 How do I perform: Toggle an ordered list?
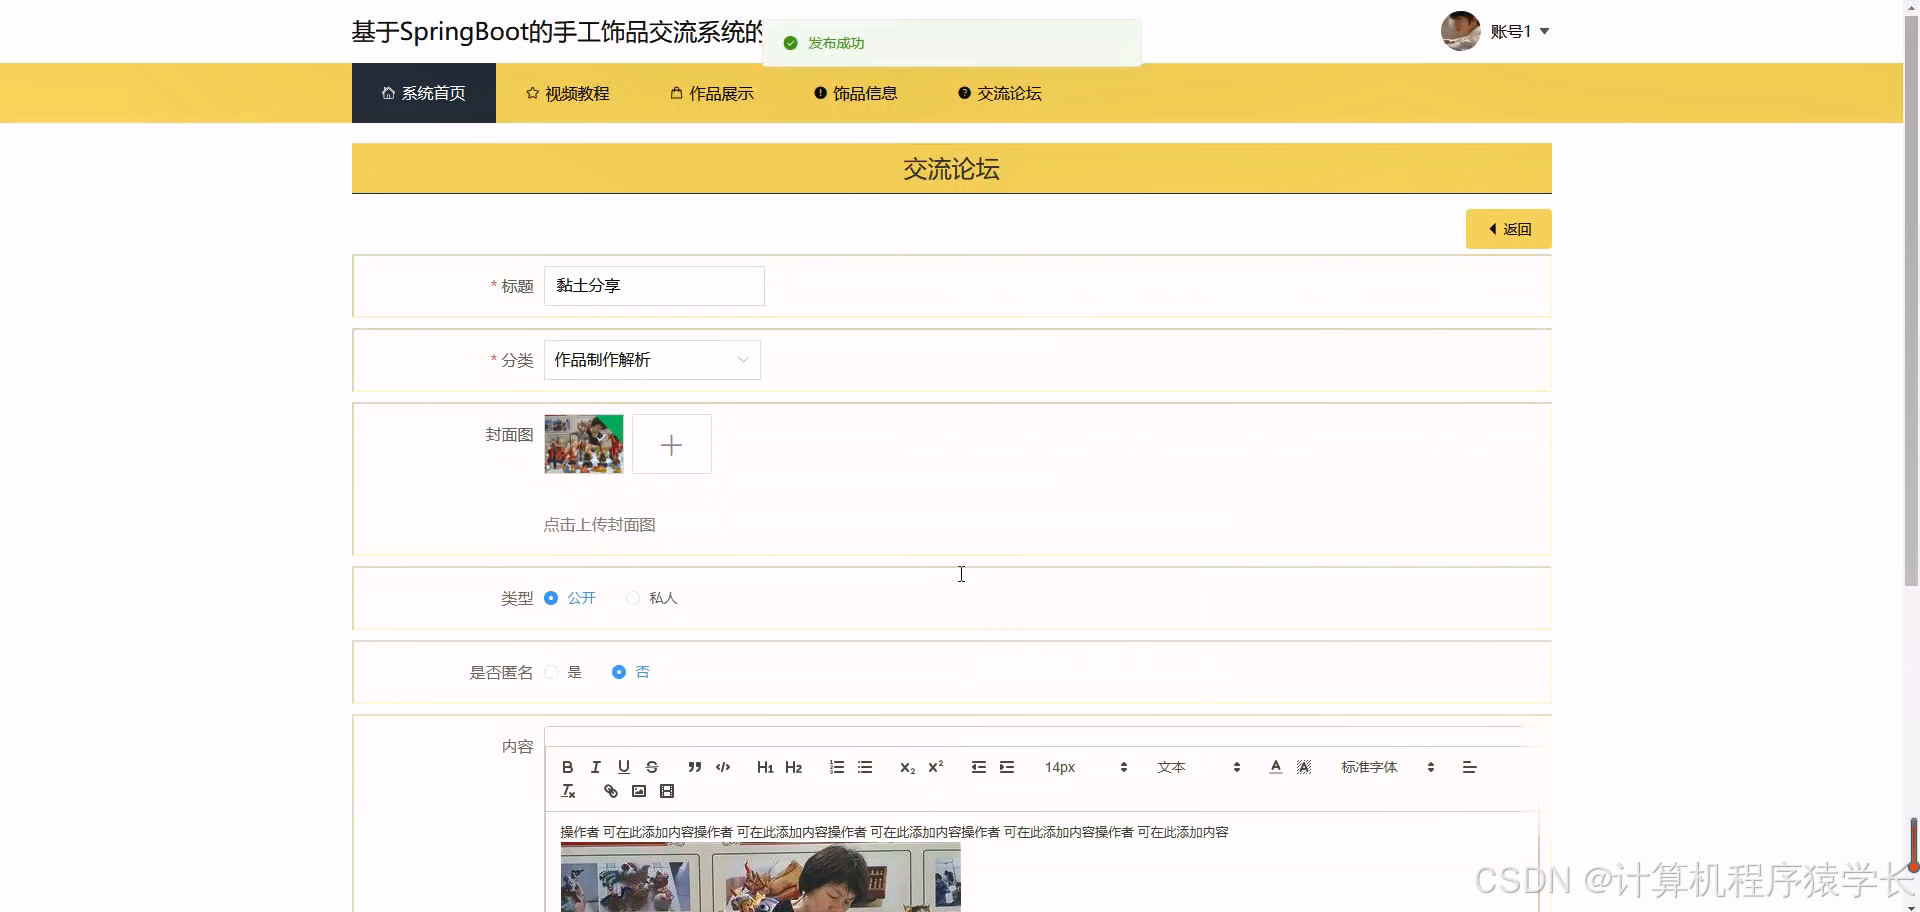(836, 767)
